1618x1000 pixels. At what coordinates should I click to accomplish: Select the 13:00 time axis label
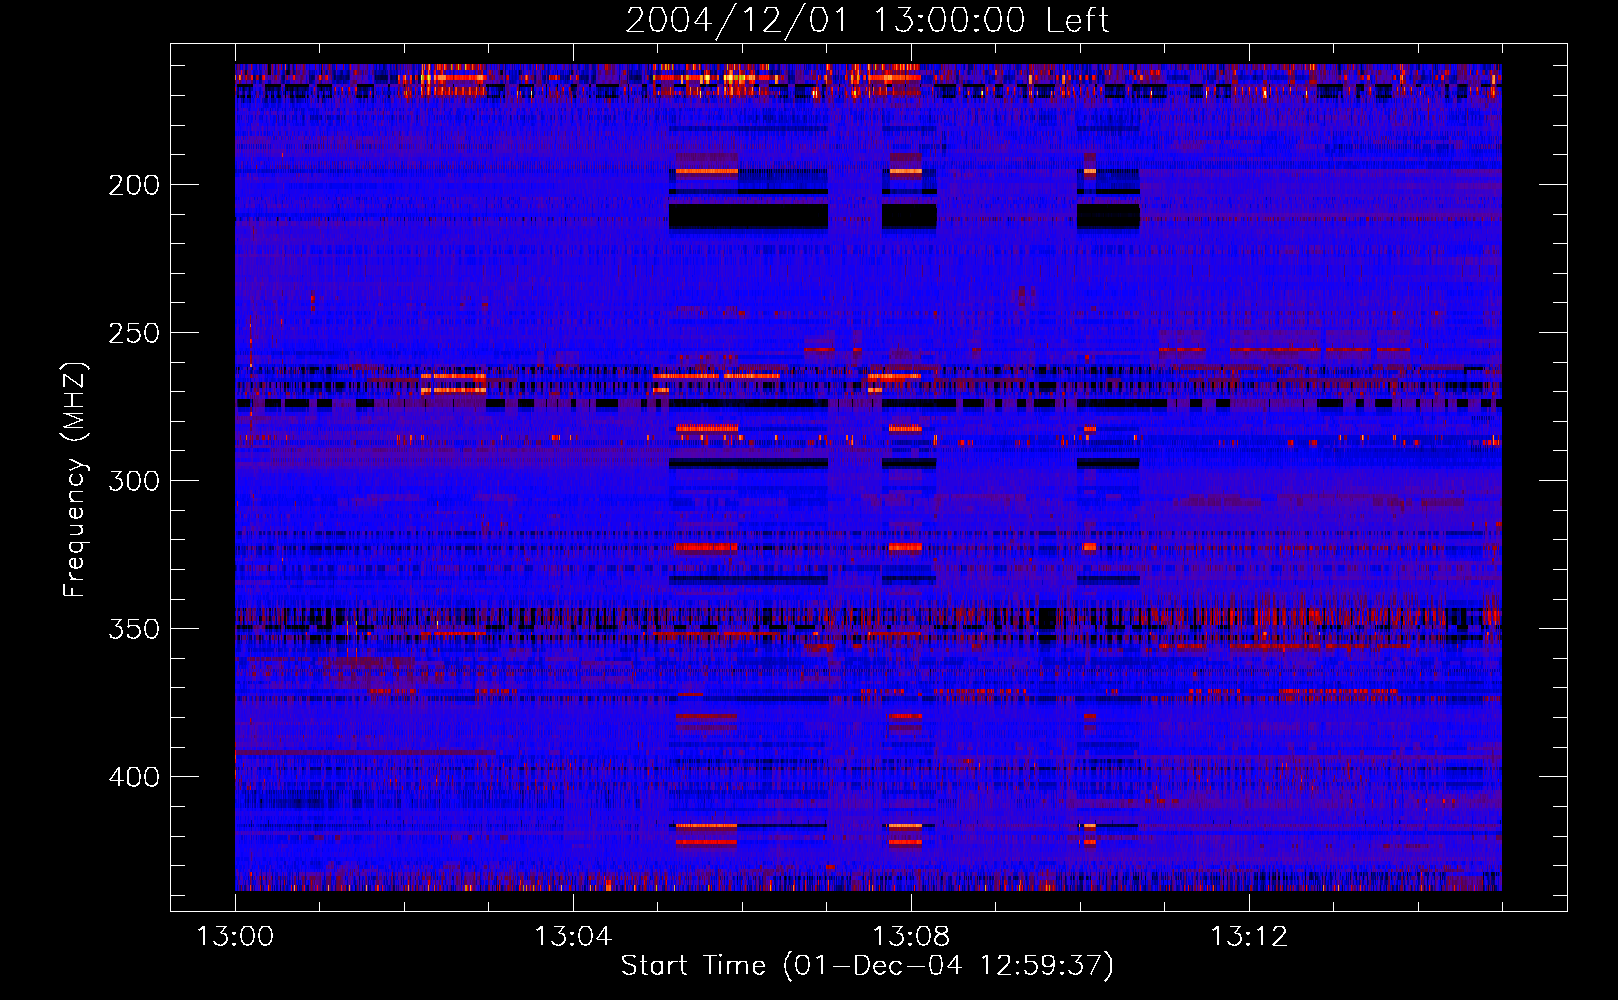[x=235, y=937]
